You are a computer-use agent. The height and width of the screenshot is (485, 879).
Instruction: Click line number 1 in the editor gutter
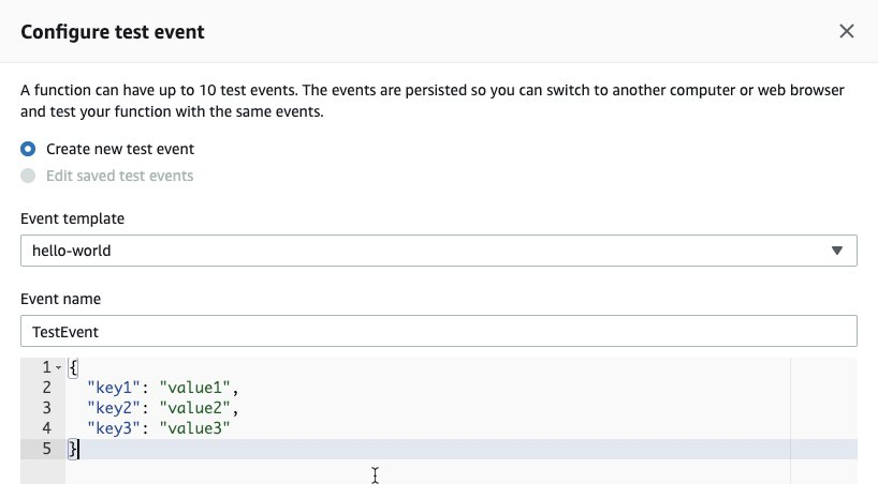[46, 368]
